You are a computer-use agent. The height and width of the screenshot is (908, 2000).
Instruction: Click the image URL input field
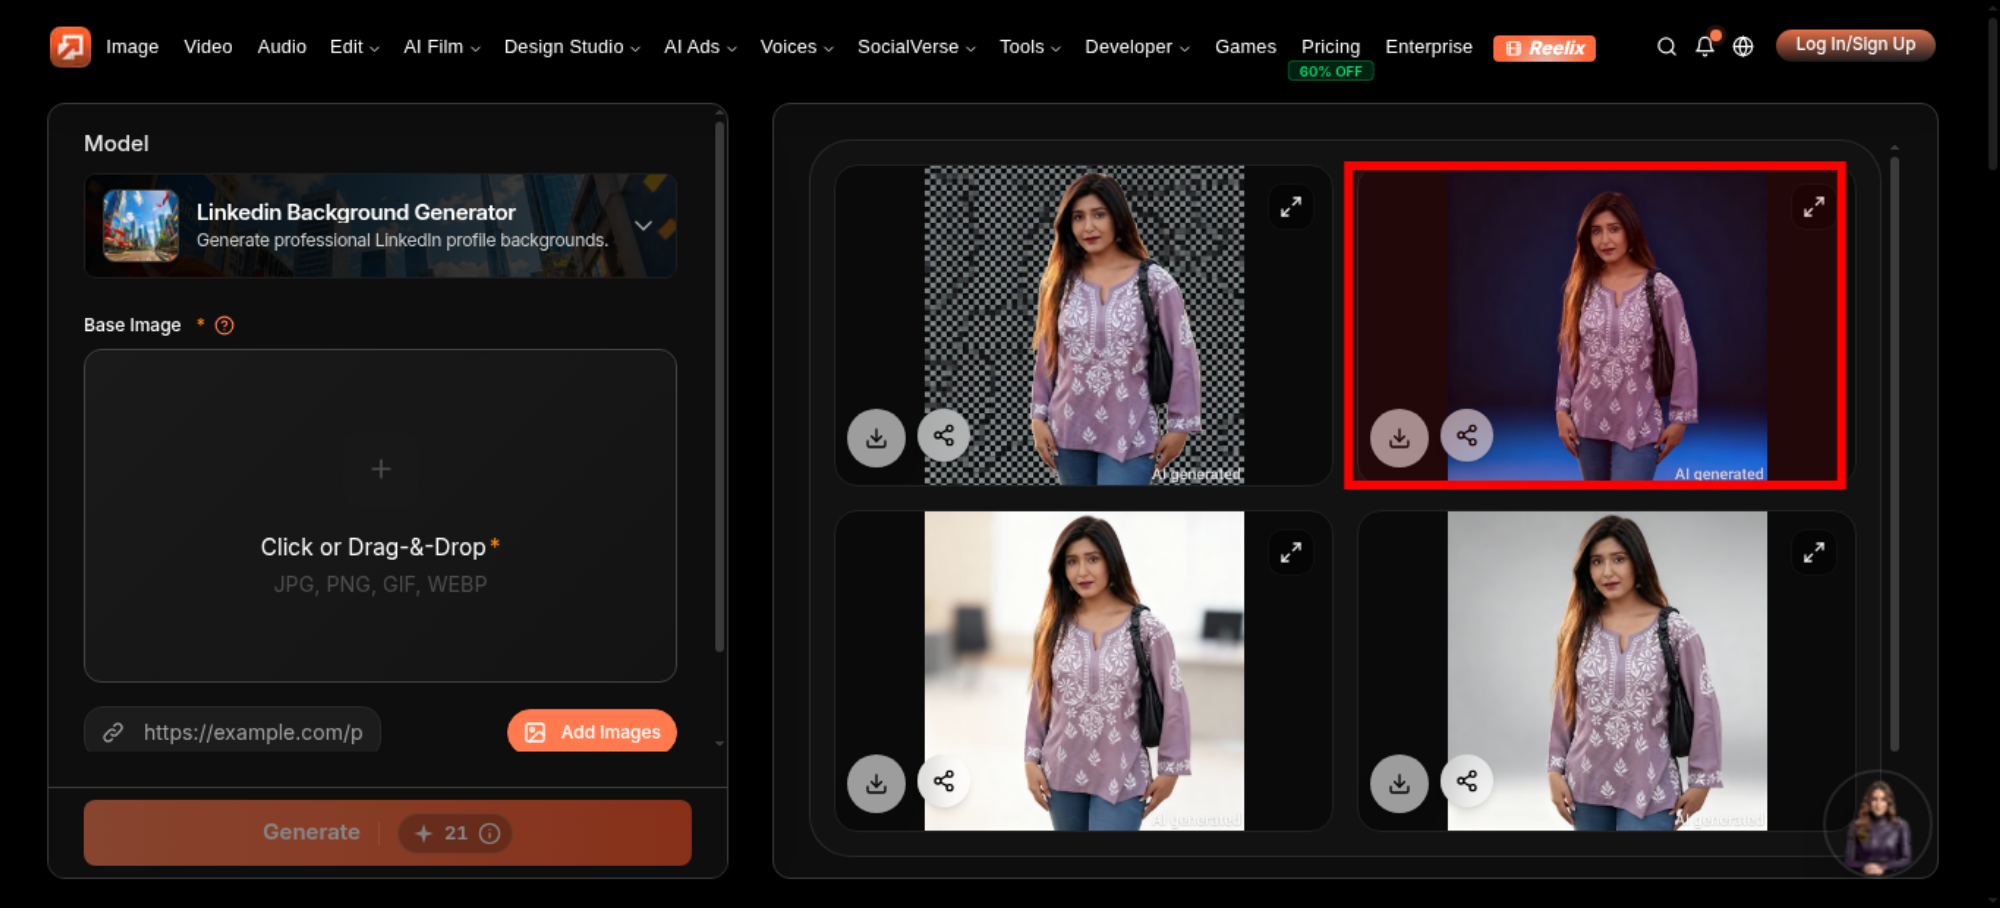pos(232,731)
